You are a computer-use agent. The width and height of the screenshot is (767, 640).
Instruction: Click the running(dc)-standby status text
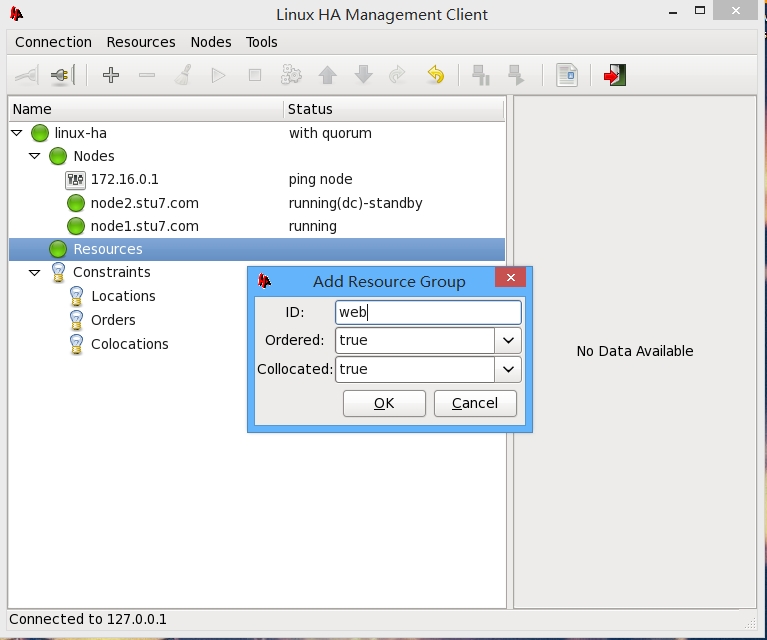point(356,203)
